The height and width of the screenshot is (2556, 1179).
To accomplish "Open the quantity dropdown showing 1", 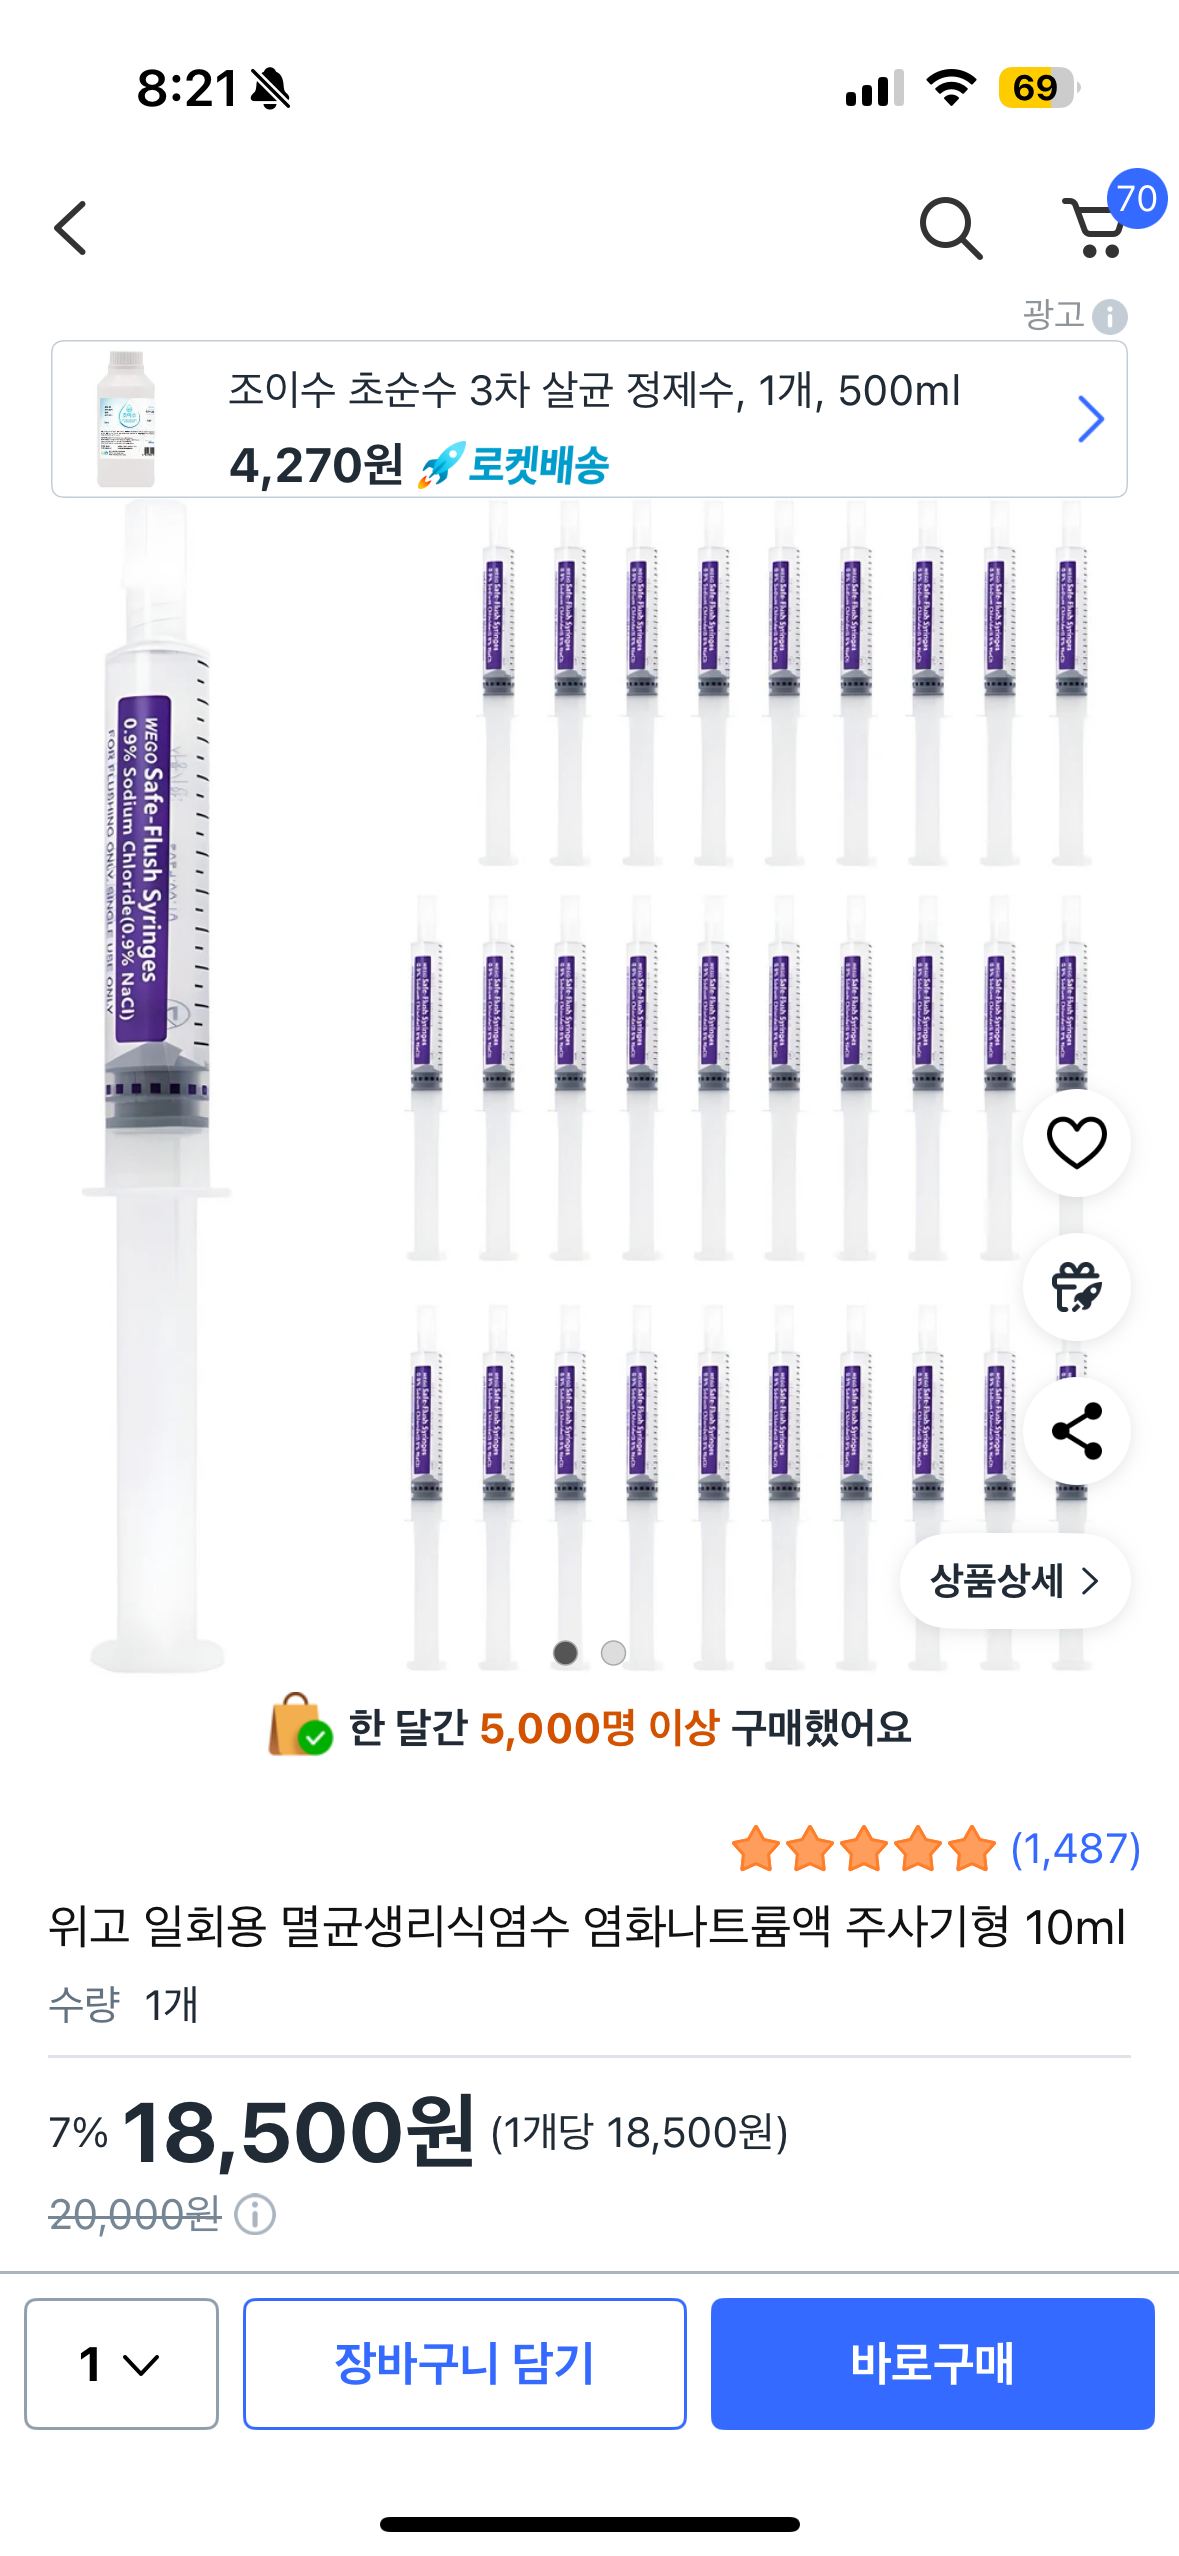I will [121, 2363].
